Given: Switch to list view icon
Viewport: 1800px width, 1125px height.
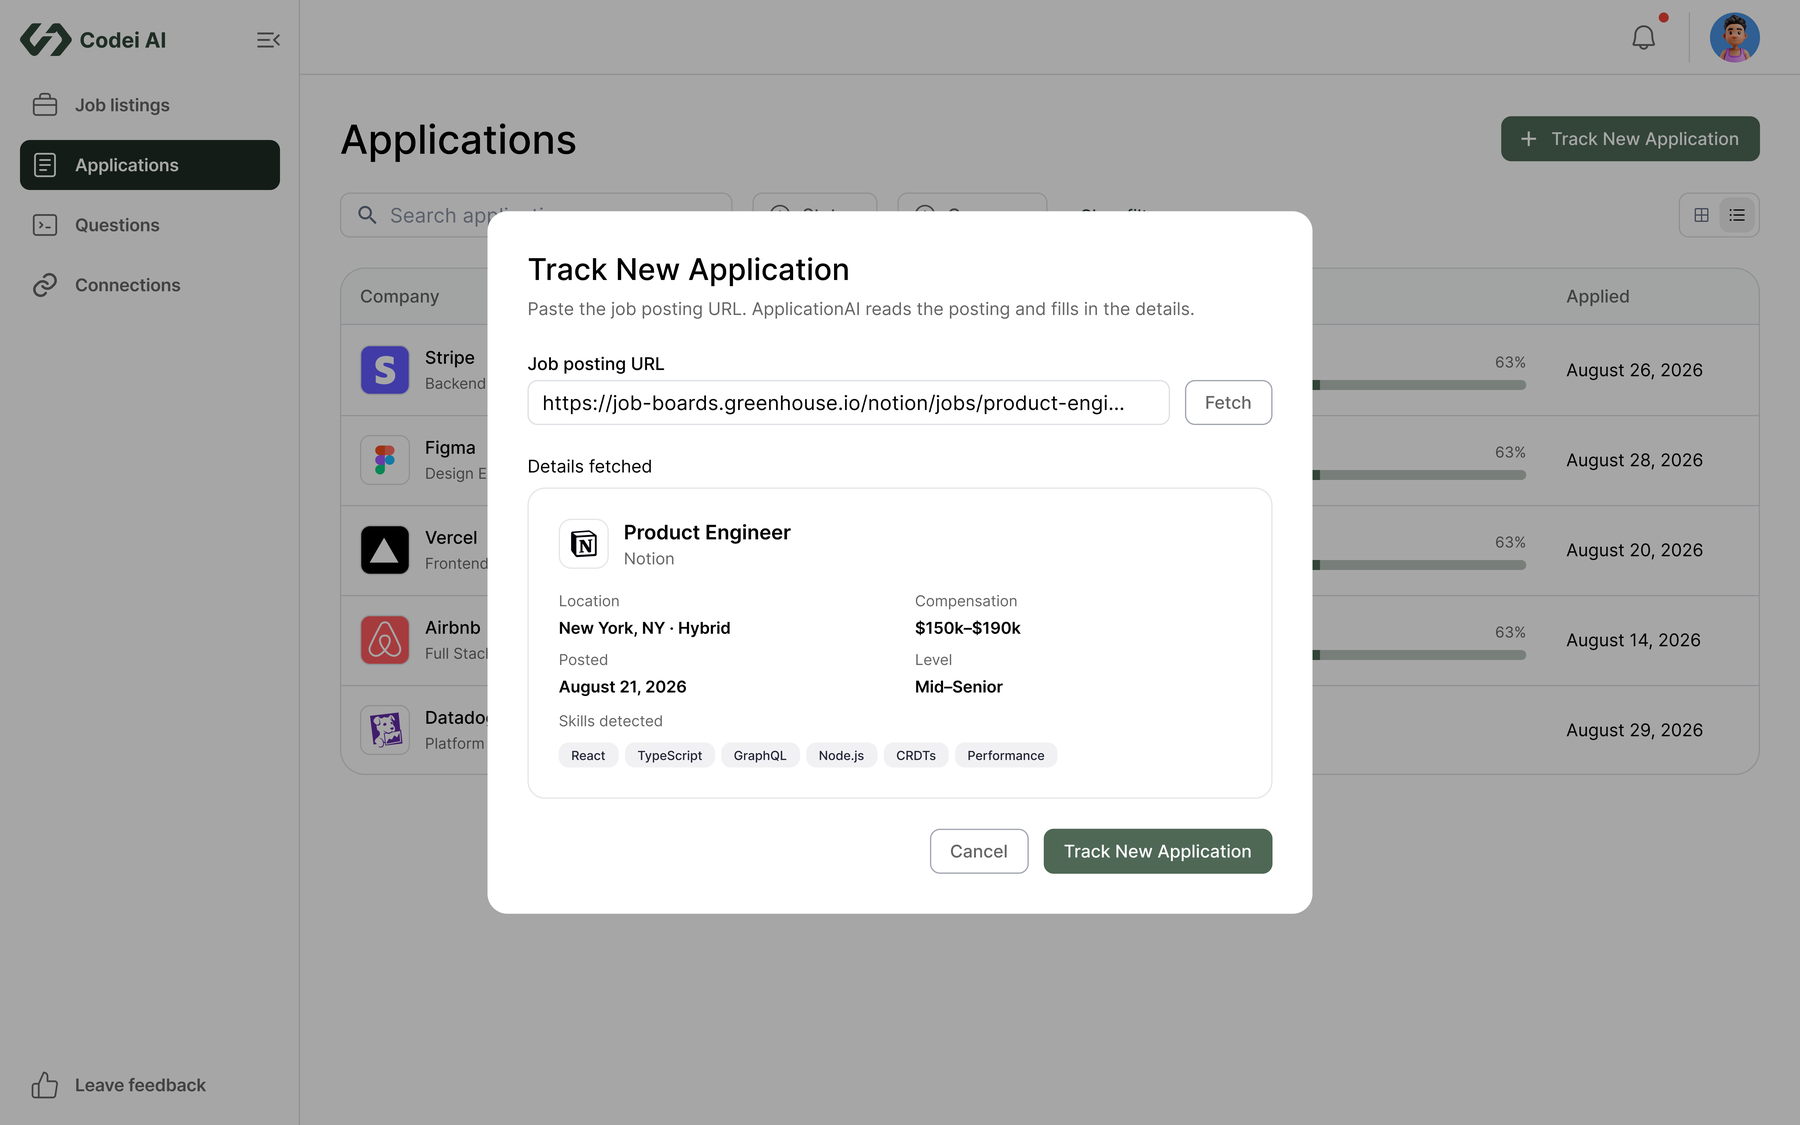Looking at the screenshot, I should (1737, 215).
